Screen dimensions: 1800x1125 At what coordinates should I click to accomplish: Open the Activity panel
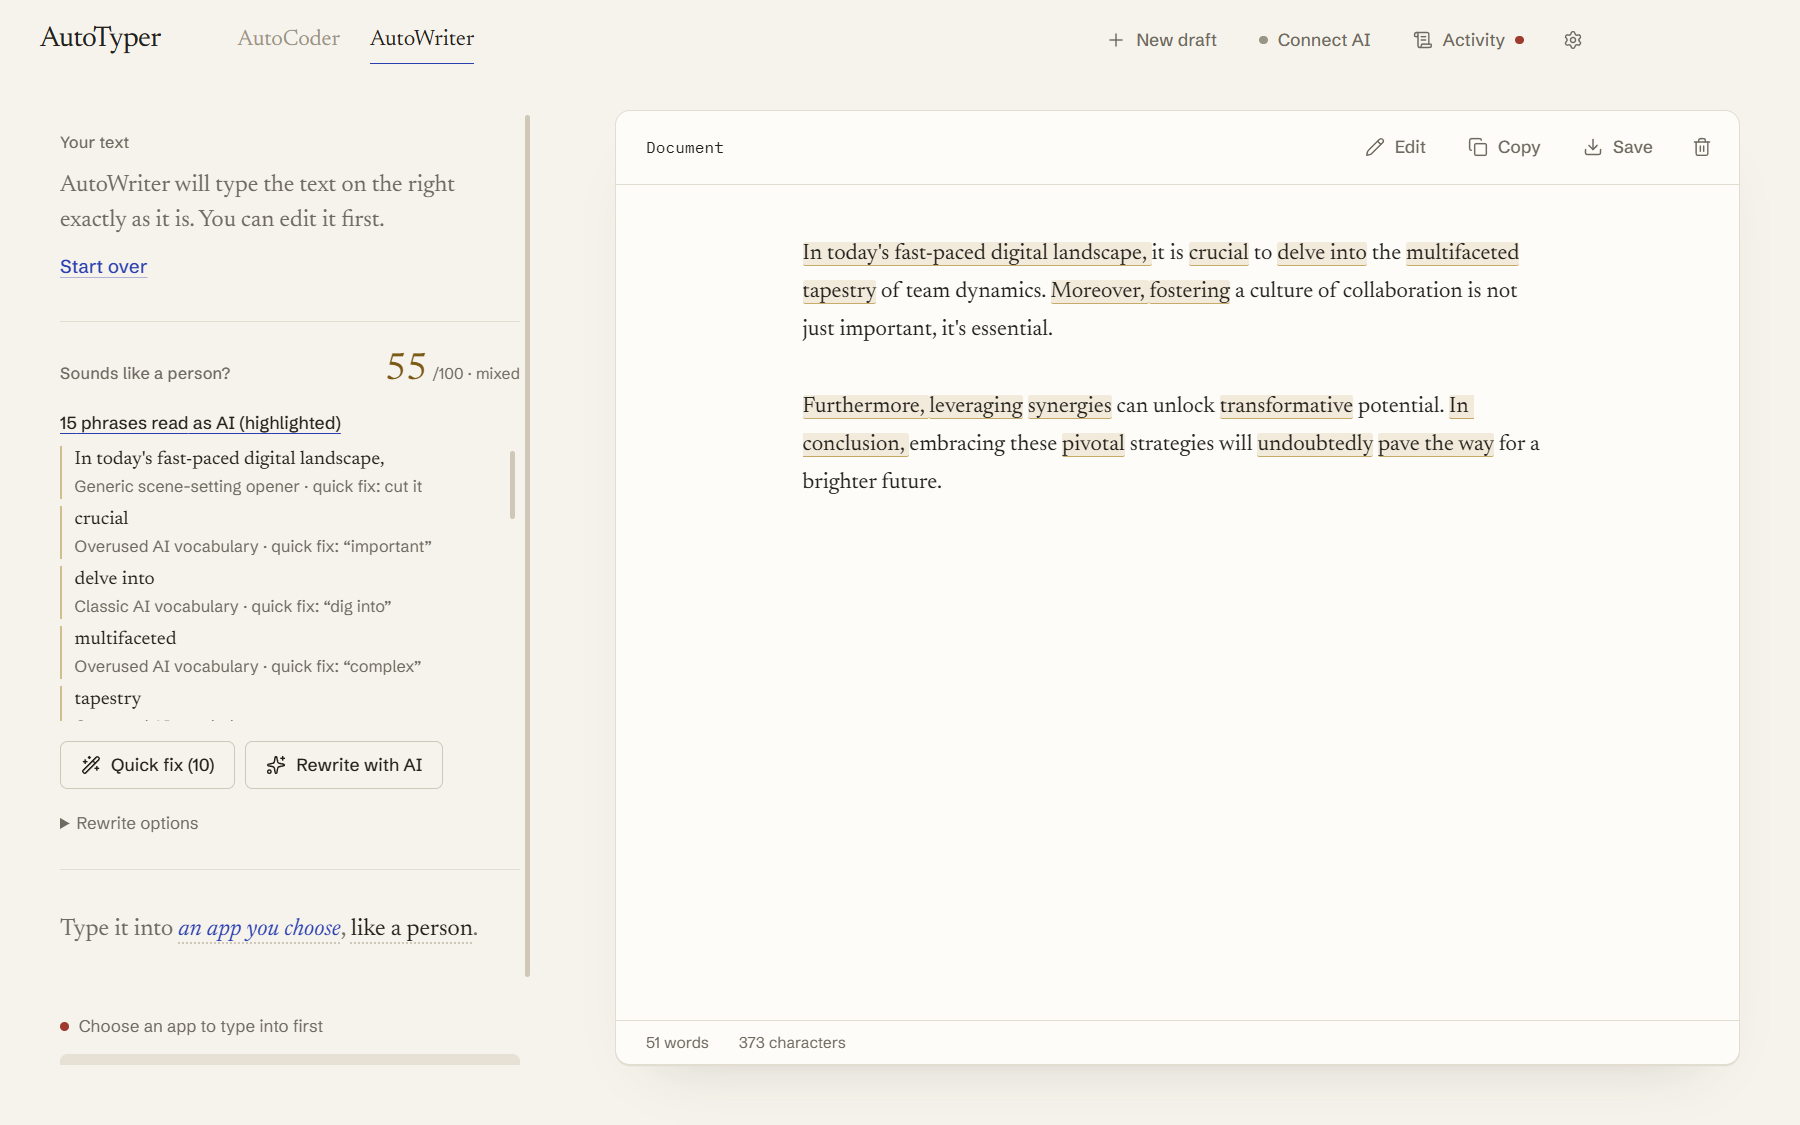coord(1469,40)
